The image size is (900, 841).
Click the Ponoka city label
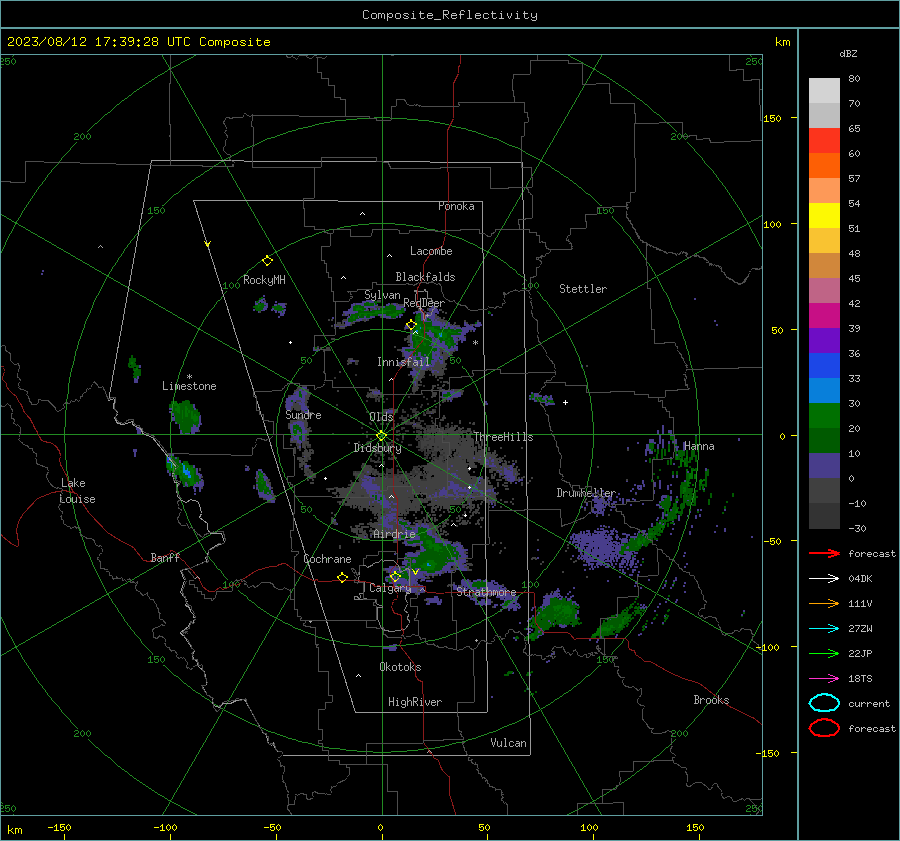(x=456, y=206)
